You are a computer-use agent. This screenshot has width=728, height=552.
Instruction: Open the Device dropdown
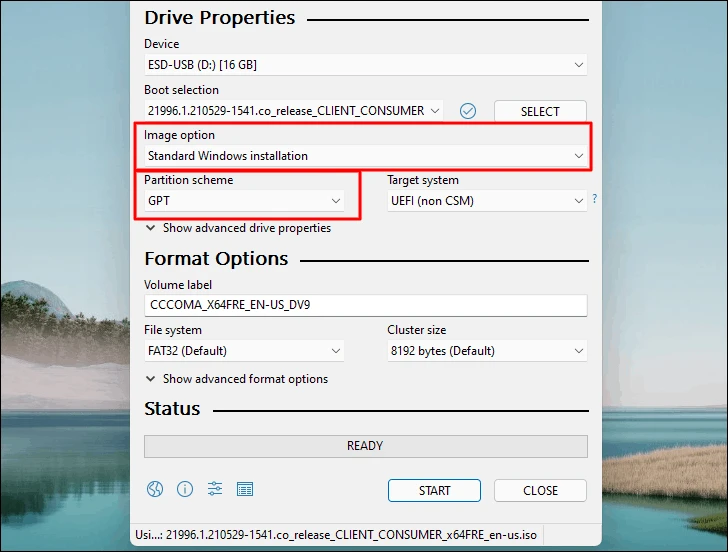tap(365, 65)
